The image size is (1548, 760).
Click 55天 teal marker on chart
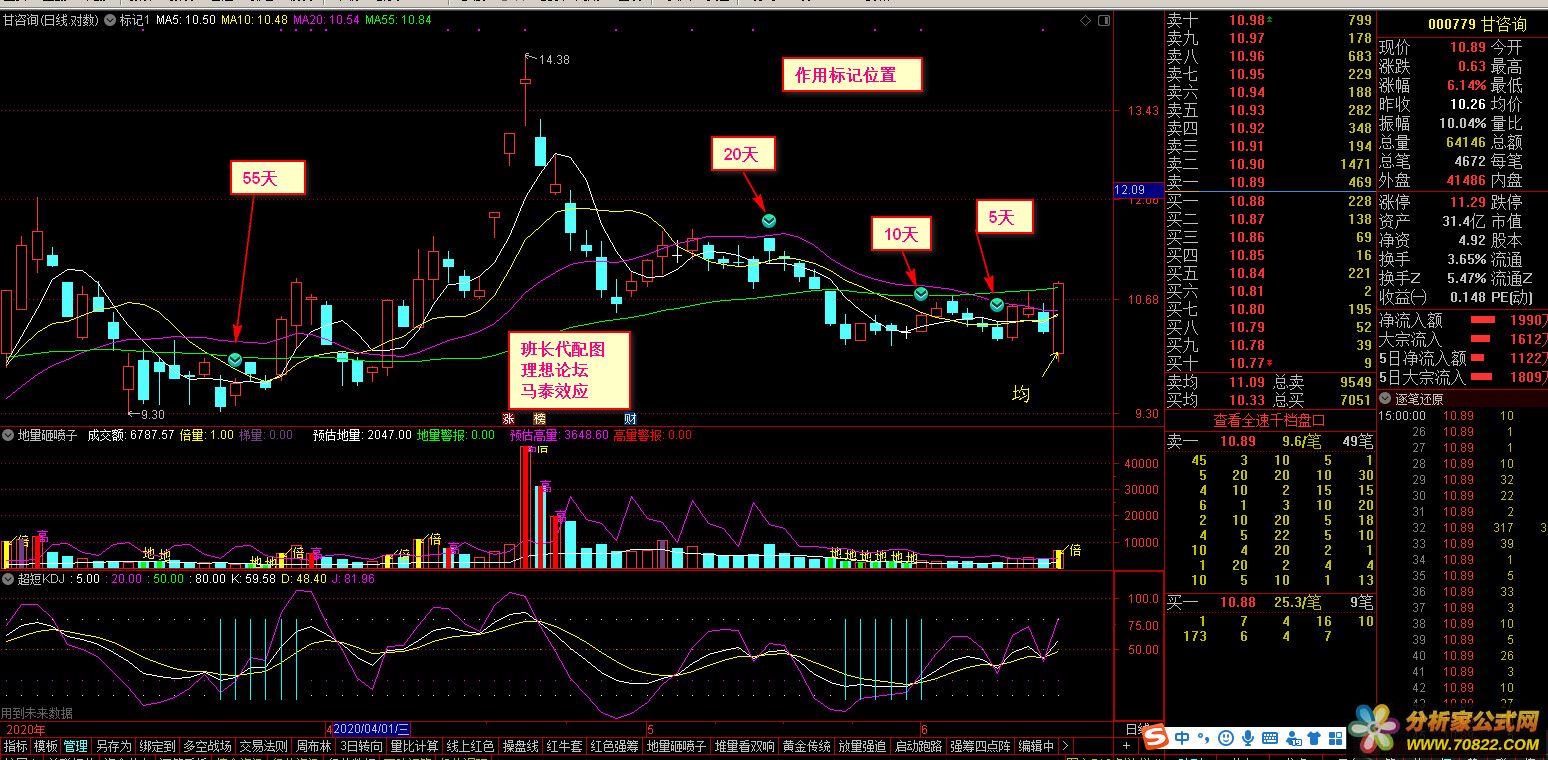(x=235, y=359)
